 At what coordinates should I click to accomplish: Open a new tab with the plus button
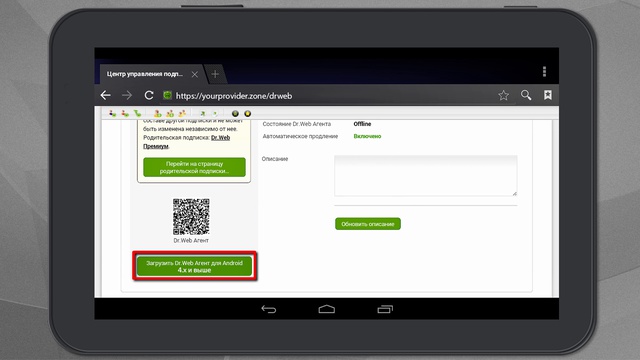[x=215, y=74]
